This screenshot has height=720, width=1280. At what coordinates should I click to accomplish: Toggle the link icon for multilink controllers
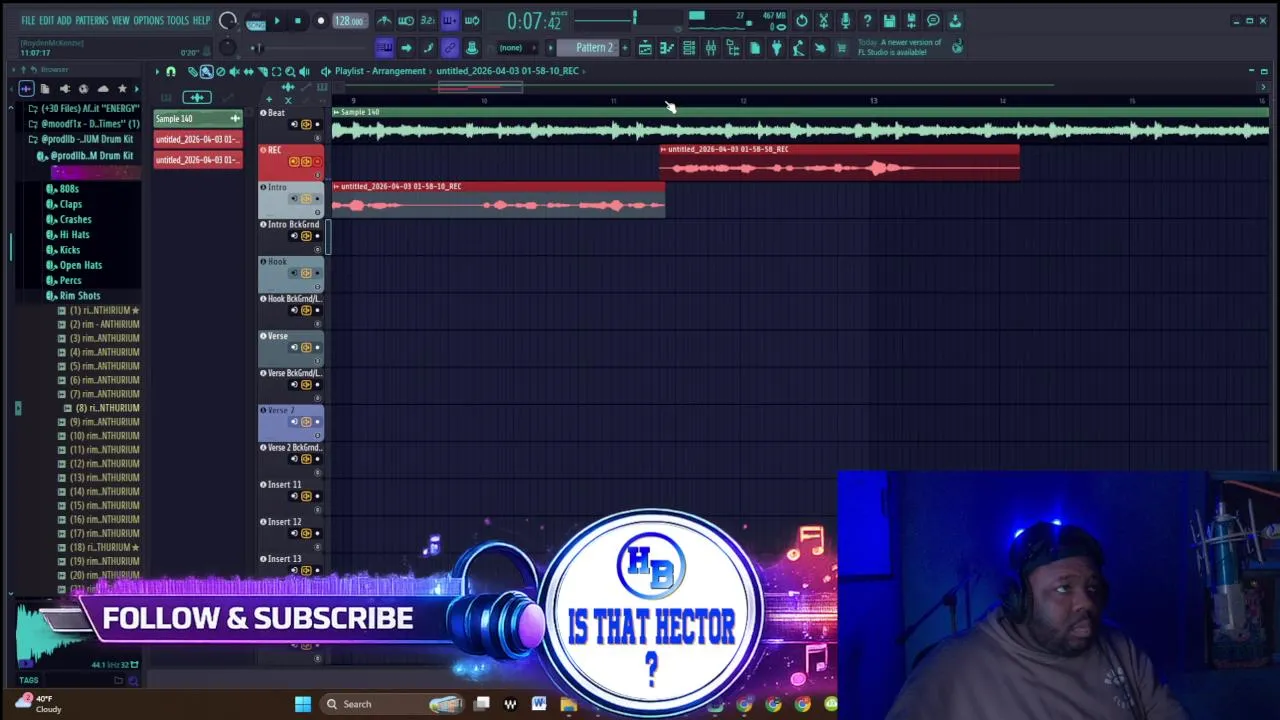pyautogui.click(x=449, y=48)
